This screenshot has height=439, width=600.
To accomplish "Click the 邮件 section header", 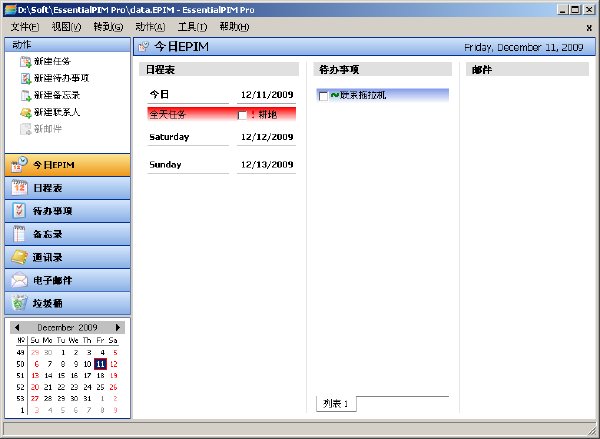I will [x=527, y=70].
